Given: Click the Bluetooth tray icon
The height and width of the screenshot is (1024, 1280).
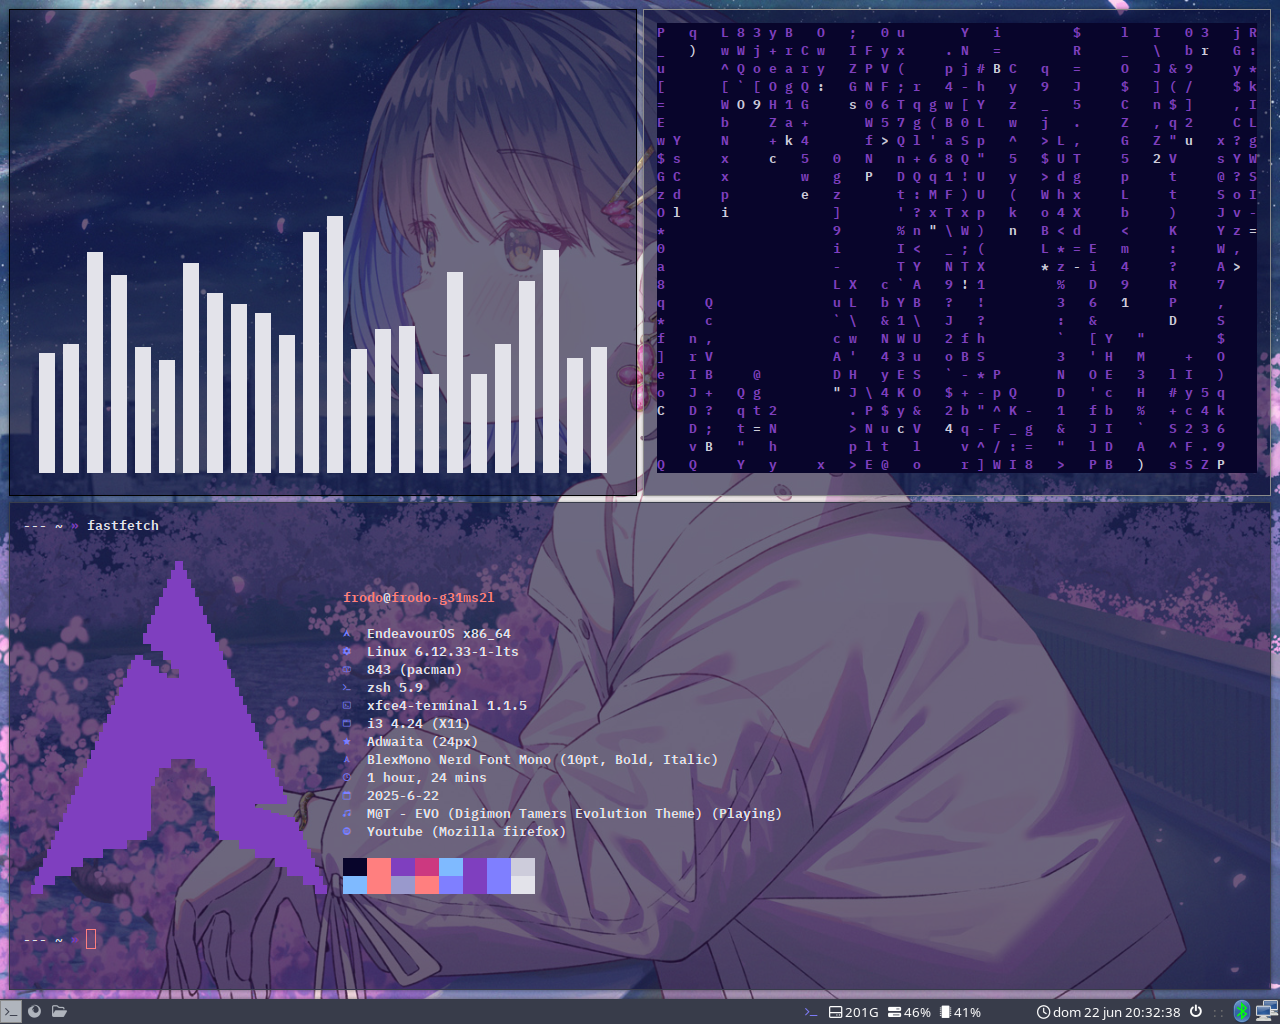Looking at the screenshot, I should [1242, 1011].
